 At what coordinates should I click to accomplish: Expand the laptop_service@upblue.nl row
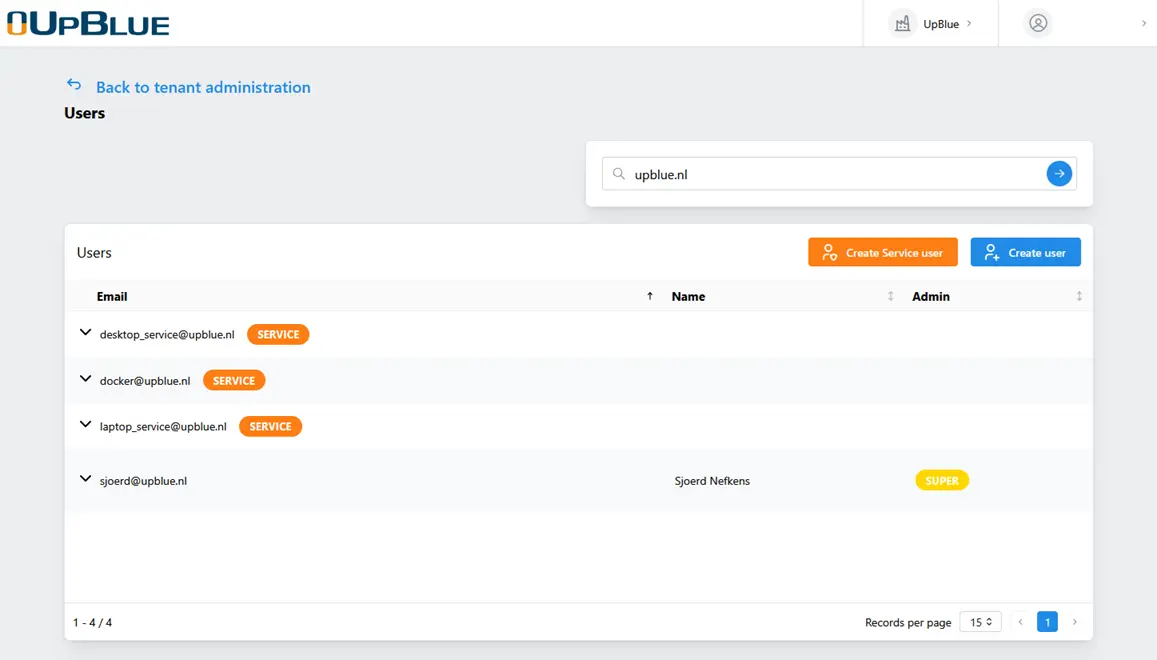coord(85,425)
